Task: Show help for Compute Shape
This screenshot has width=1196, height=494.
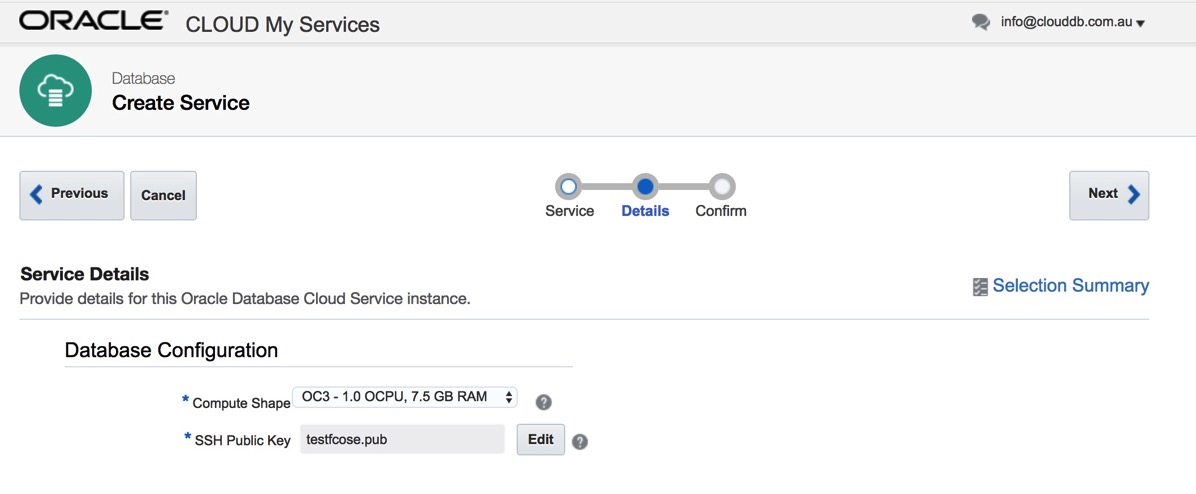Action: click(x=544, y=402)
